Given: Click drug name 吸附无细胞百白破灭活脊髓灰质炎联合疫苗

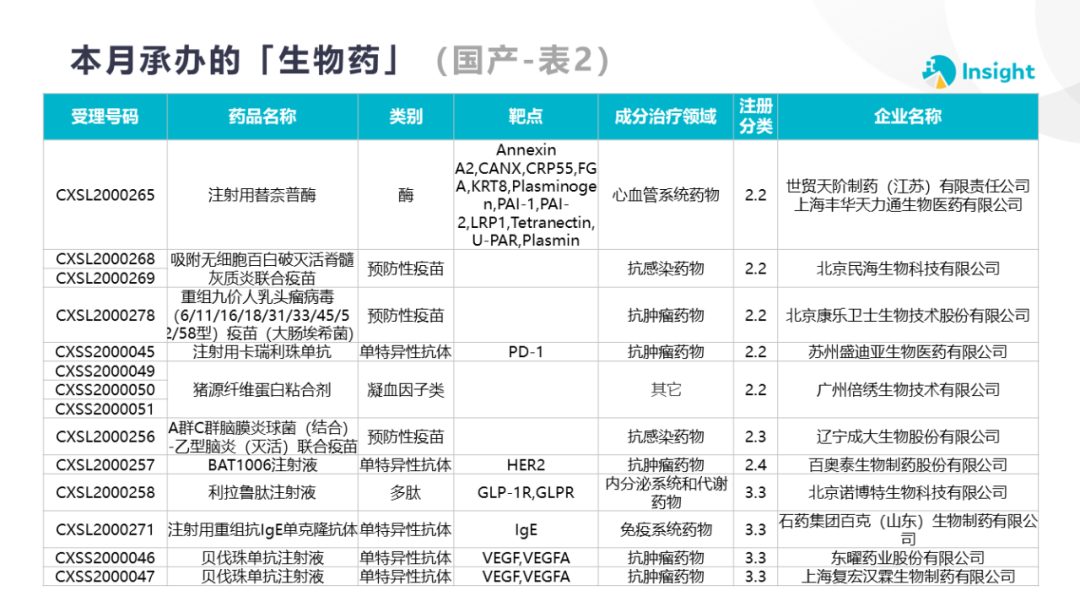Looking at the screenshot, I should pyautogui.click(x=262, y=269).
